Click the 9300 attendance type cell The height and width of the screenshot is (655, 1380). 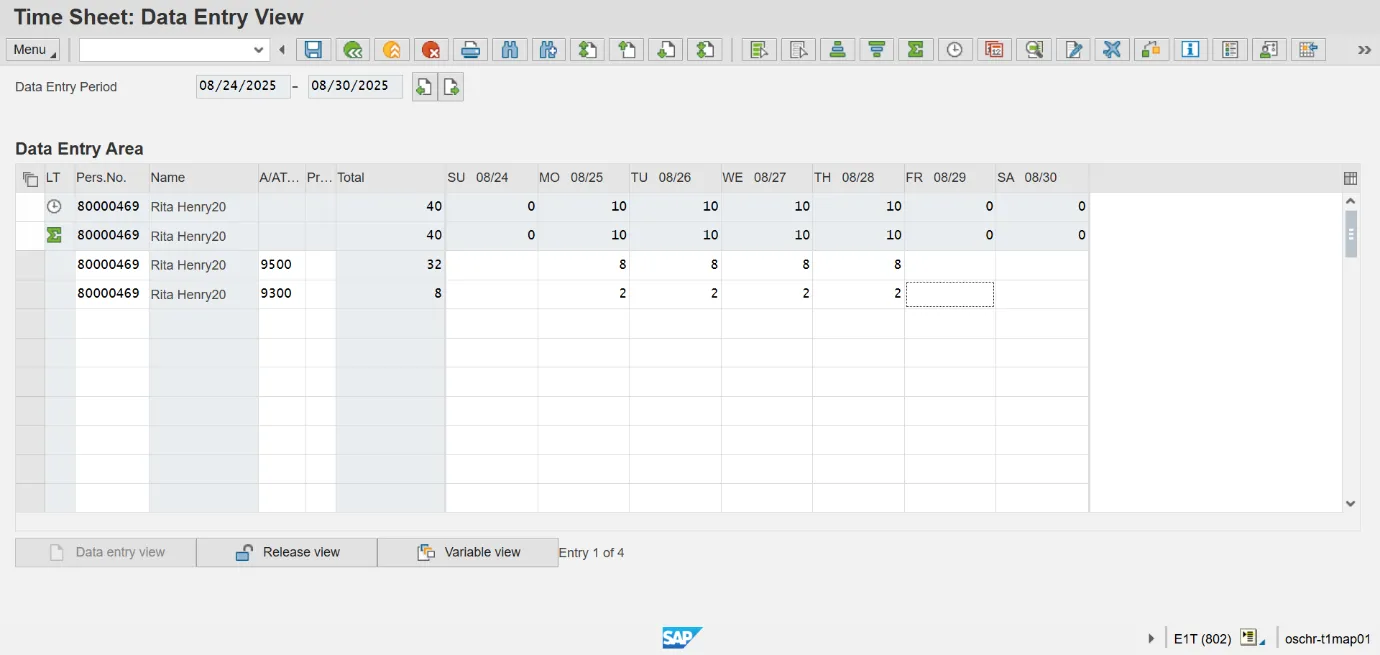(x=282, y=294)
